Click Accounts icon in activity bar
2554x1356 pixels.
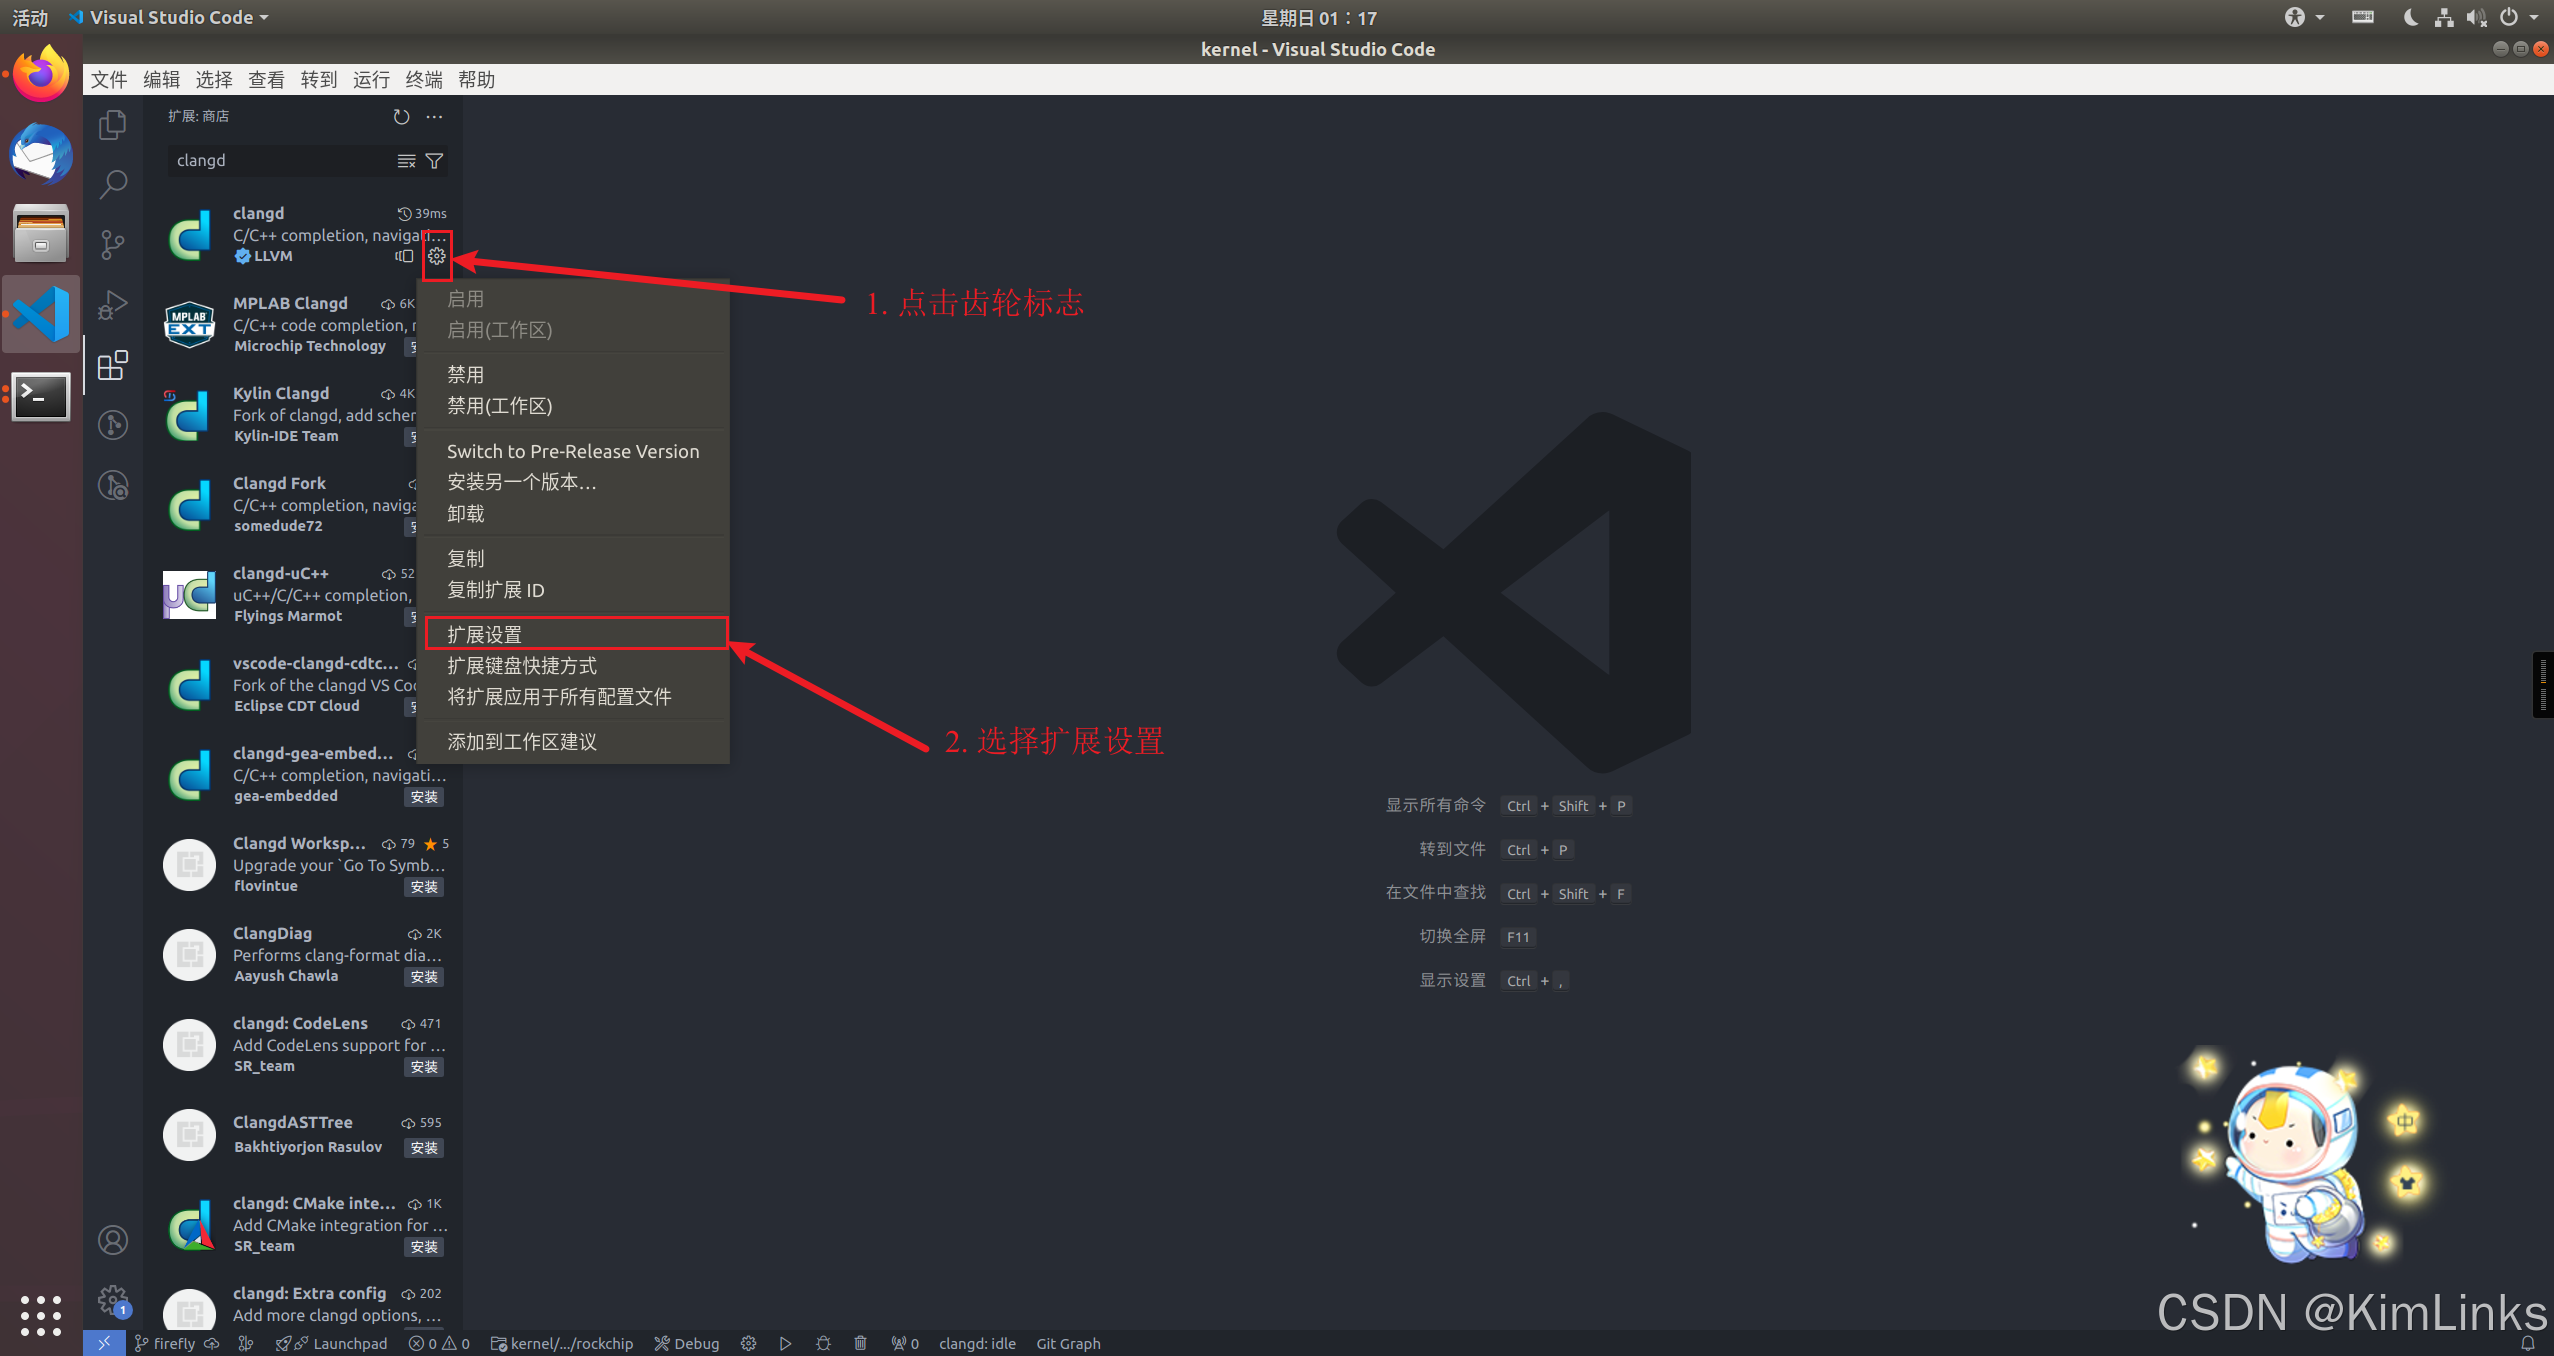(113, 1240)
